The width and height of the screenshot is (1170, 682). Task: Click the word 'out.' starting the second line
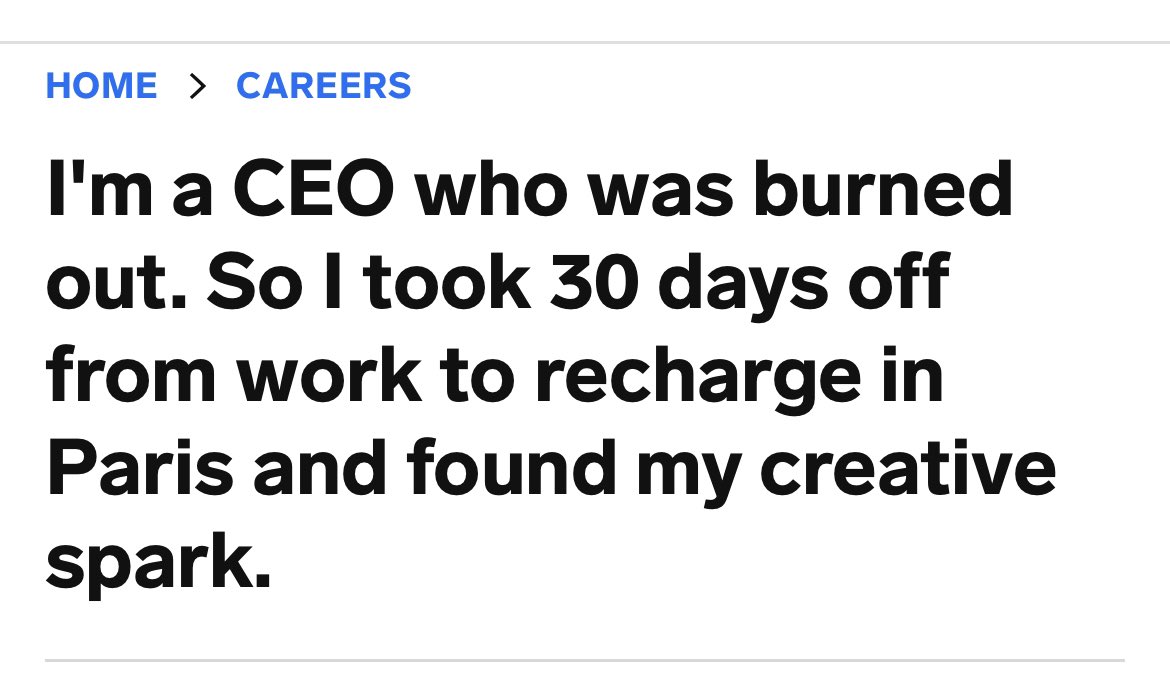[116, 284]
